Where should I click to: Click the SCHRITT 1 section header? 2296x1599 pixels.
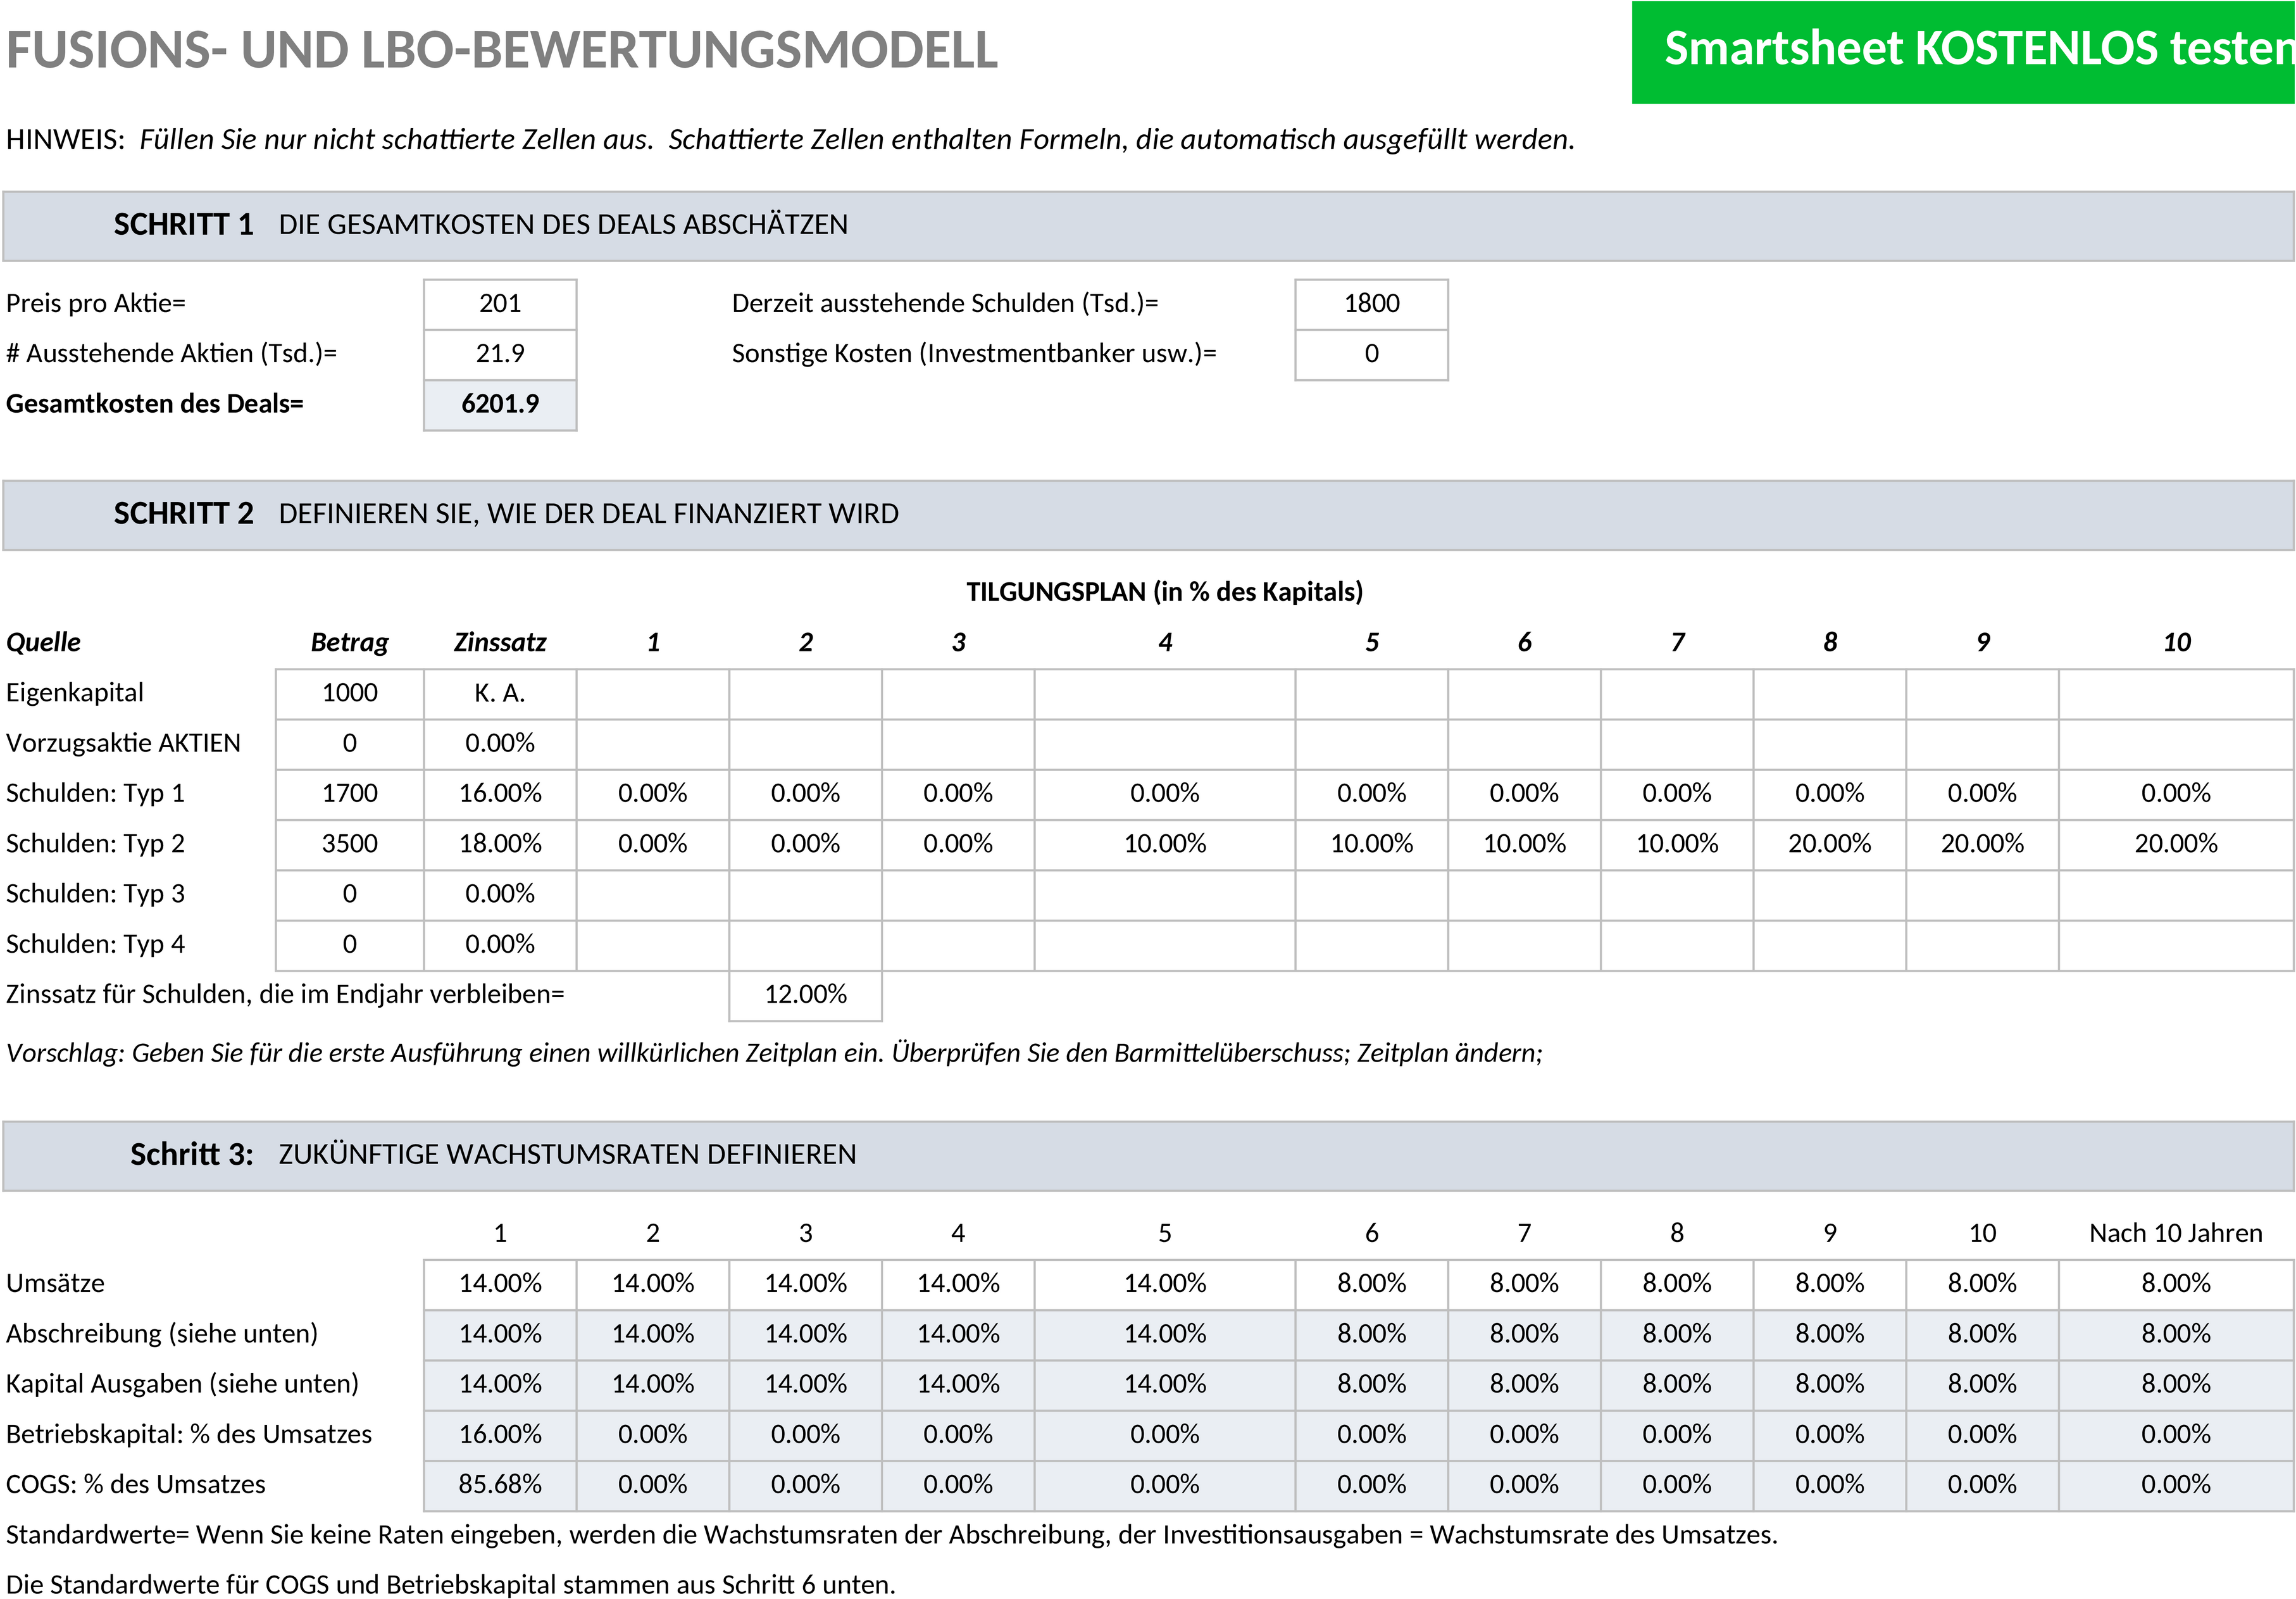click(x=1148, y=226)
